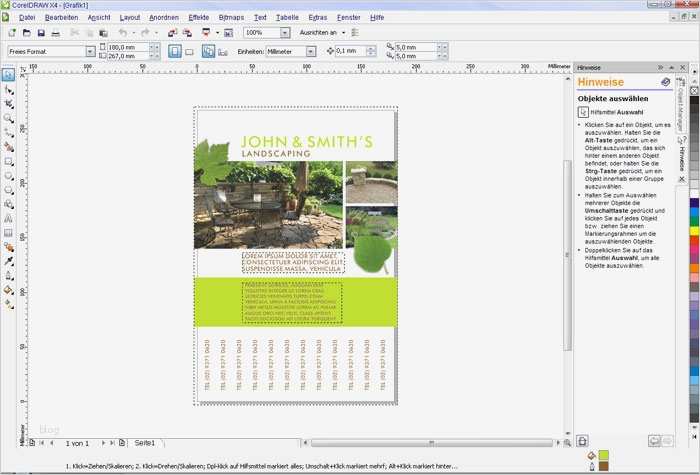
Task: Switch to the Seite1 page tab
Action: pyautogui.click(x=144, y=442)
